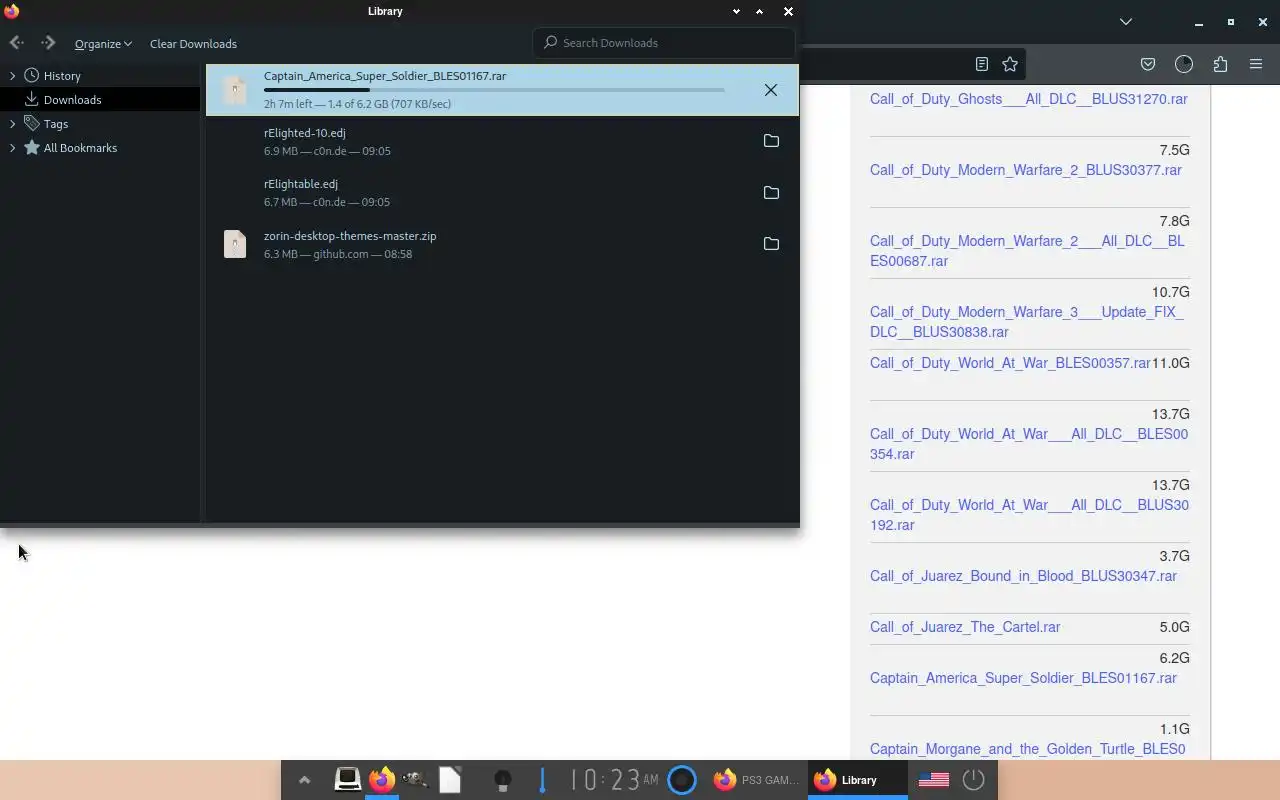Viewport: 1280px width, 800px height.
Task: Select Downloads in the Library sidebar
Action: coord(100,100)
